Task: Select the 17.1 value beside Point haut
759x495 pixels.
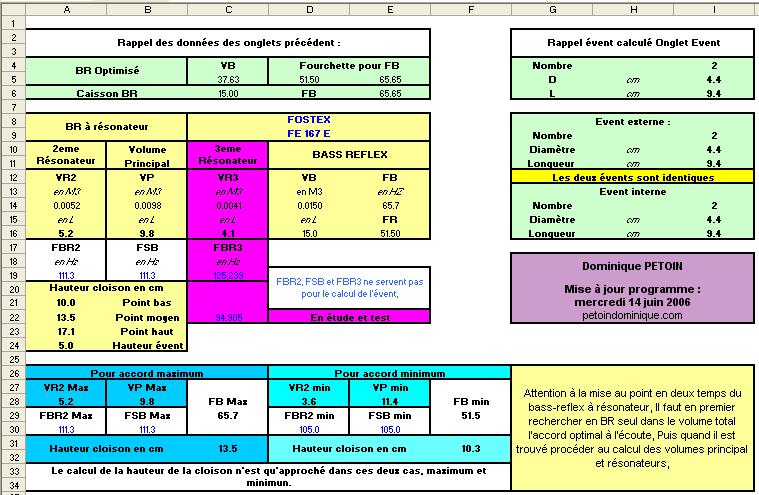Action: pos(66,331)
